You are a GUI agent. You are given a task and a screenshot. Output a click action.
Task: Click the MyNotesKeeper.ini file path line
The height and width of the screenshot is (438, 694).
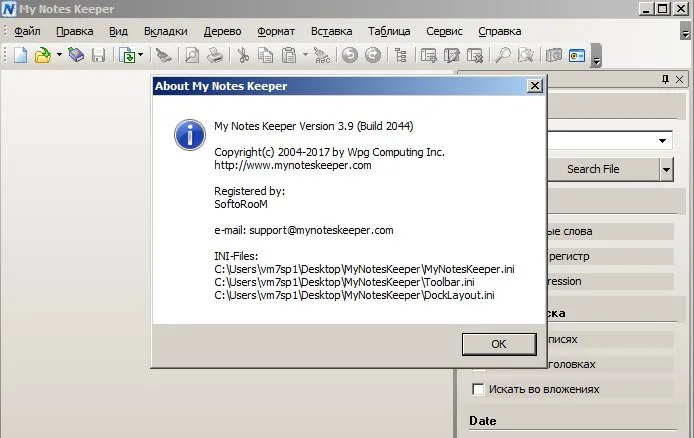tap(364, 269)
